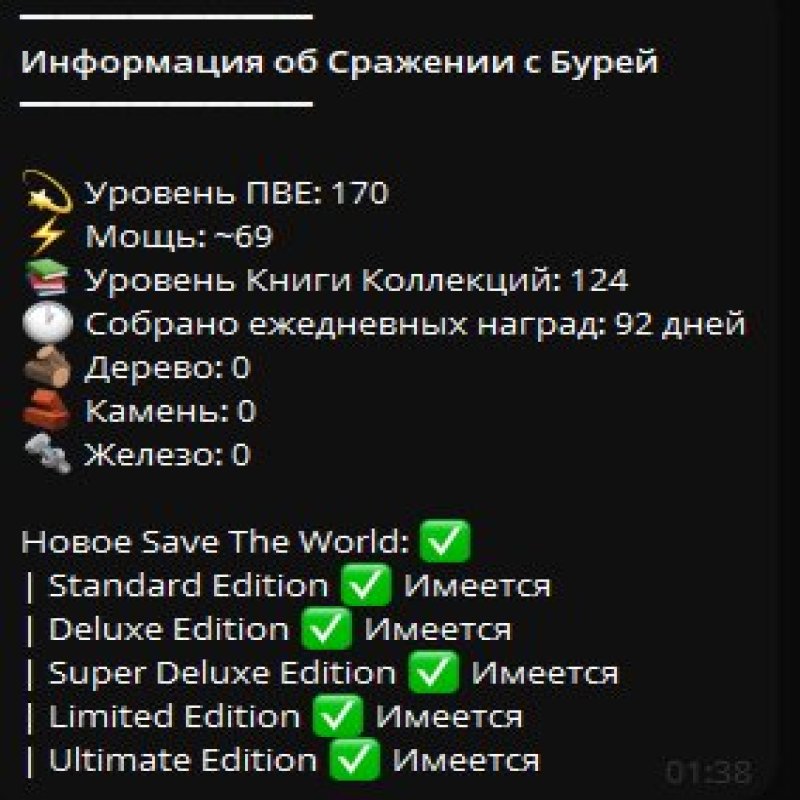Click the Standard Edition green checkmark

(x=366, y=585)
